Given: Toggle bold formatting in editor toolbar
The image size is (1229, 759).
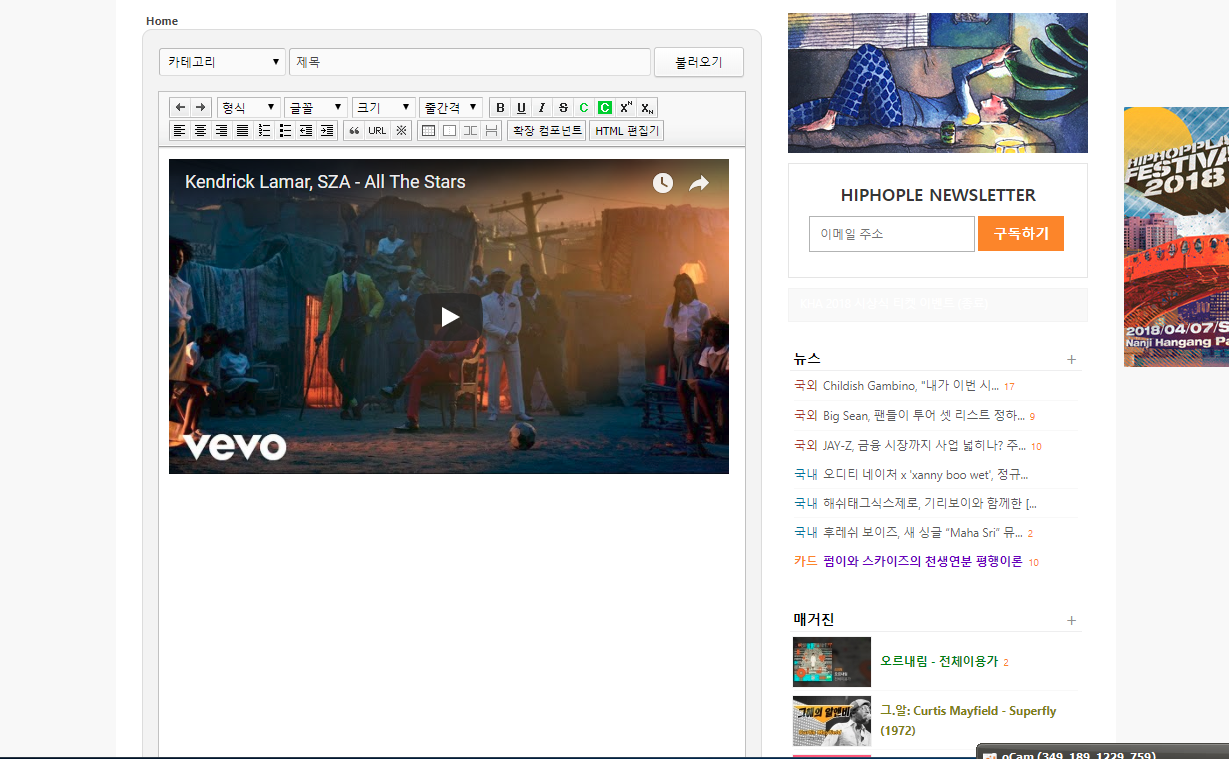Looking at the screenshot, I should tap(500, 108).
